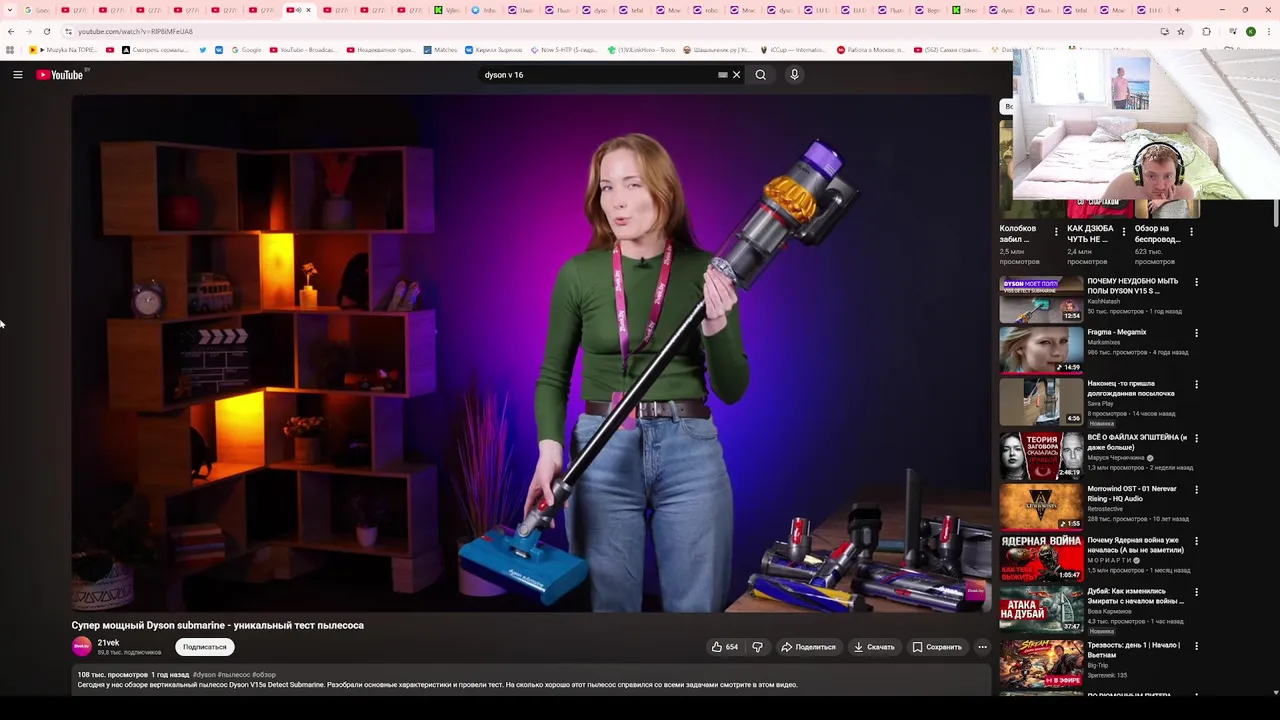Open the on-screen keyboard in search box
Screen dimensions: 1280x720
723,75
